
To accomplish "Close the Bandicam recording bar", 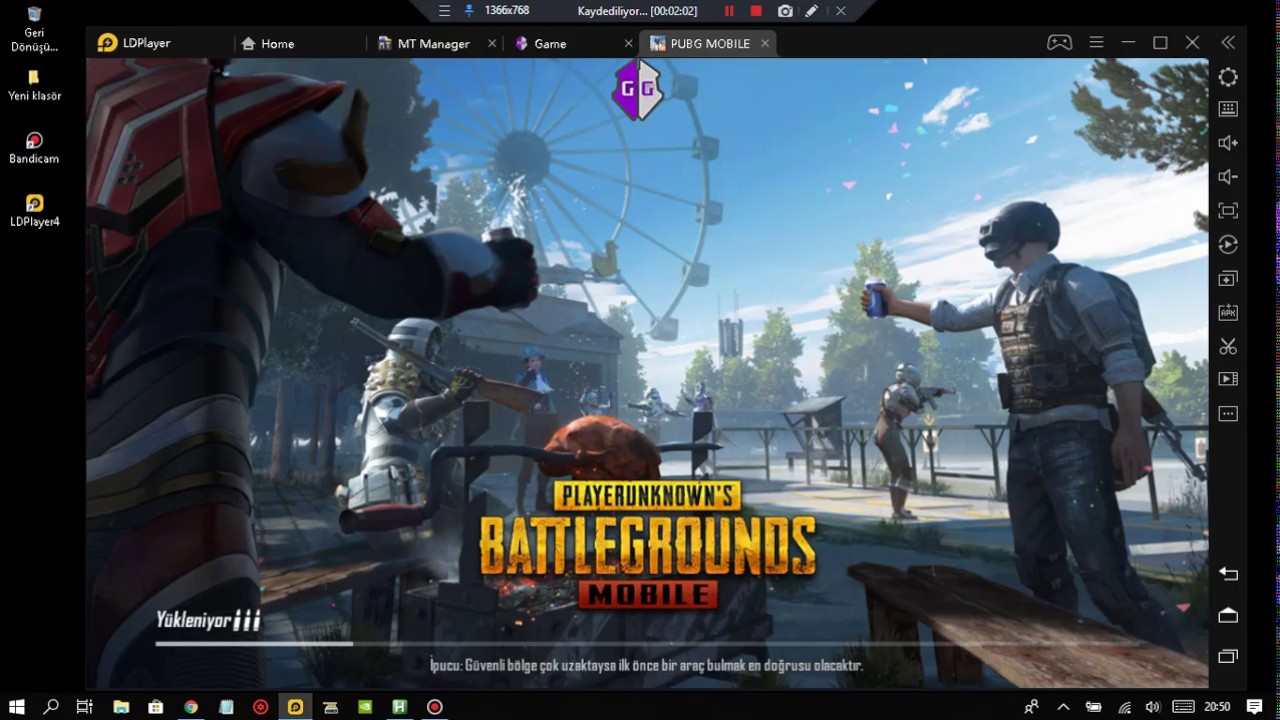I will click(840, 11).
